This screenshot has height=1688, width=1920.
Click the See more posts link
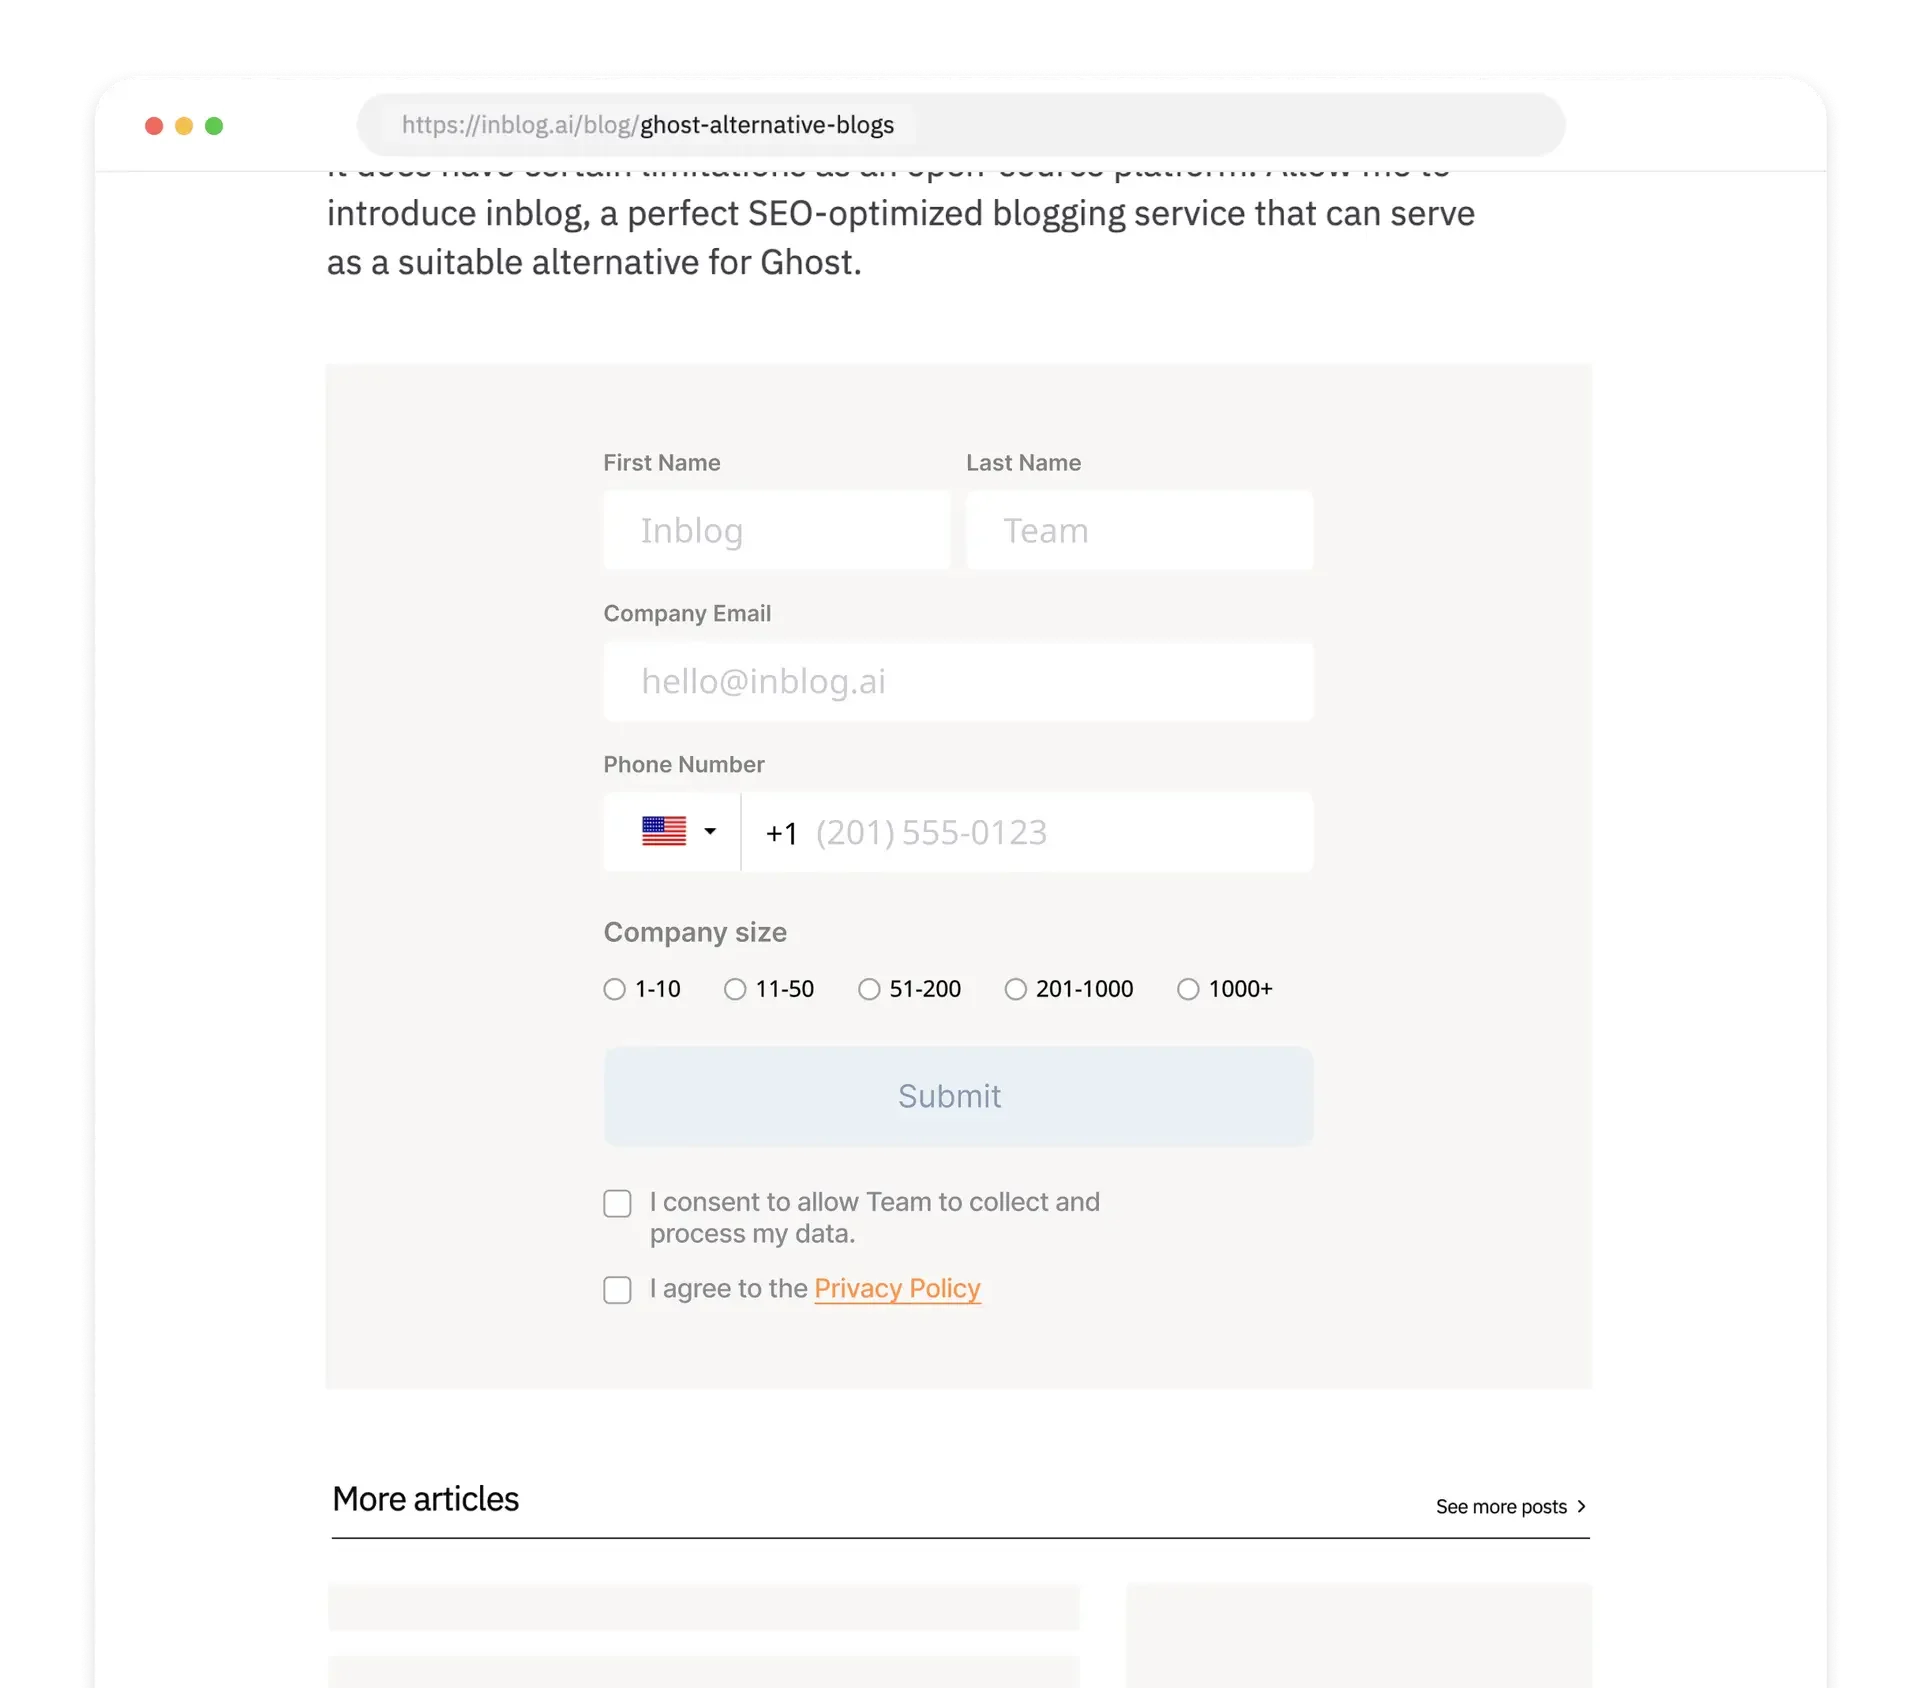pyautogui.click(x=1501, y=1506)
